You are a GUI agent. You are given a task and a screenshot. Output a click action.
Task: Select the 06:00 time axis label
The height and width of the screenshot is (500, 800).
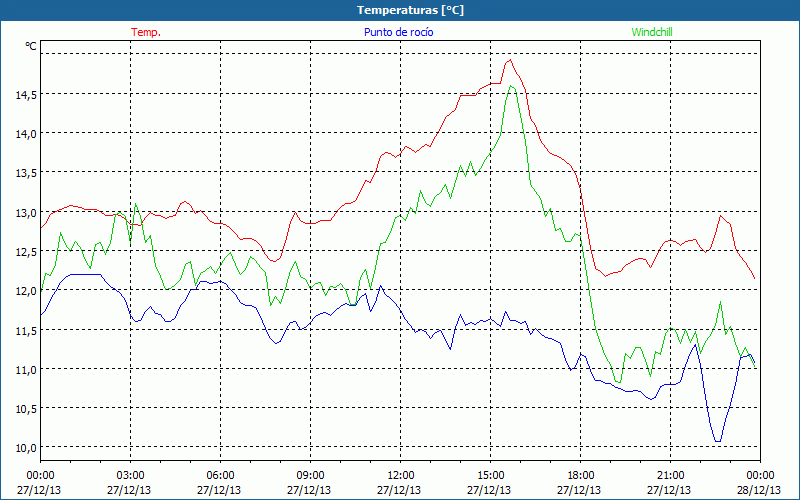(221, 475)
